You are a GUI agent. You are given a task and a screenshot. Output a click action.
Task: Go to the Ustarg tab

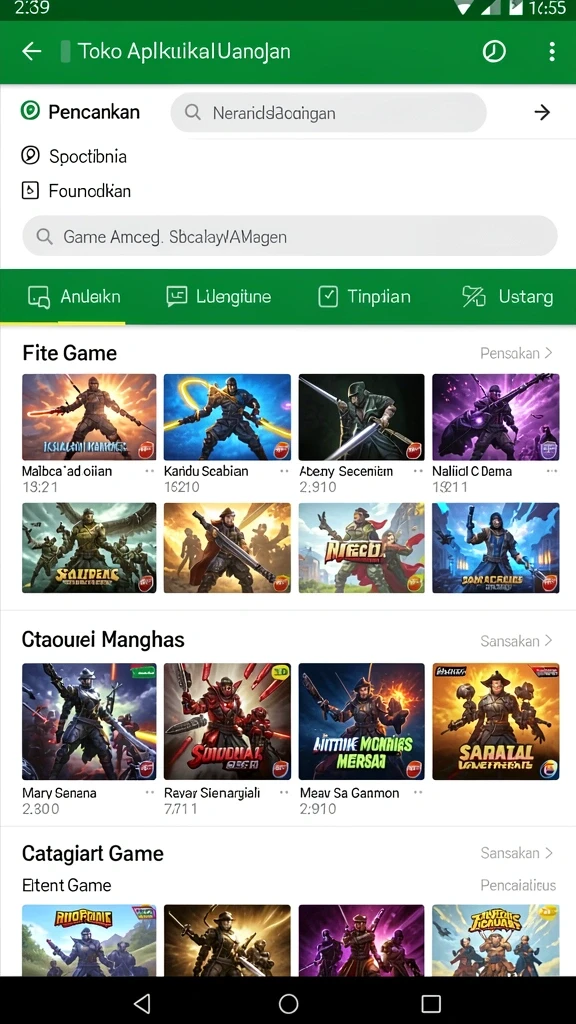click(507, 296)
